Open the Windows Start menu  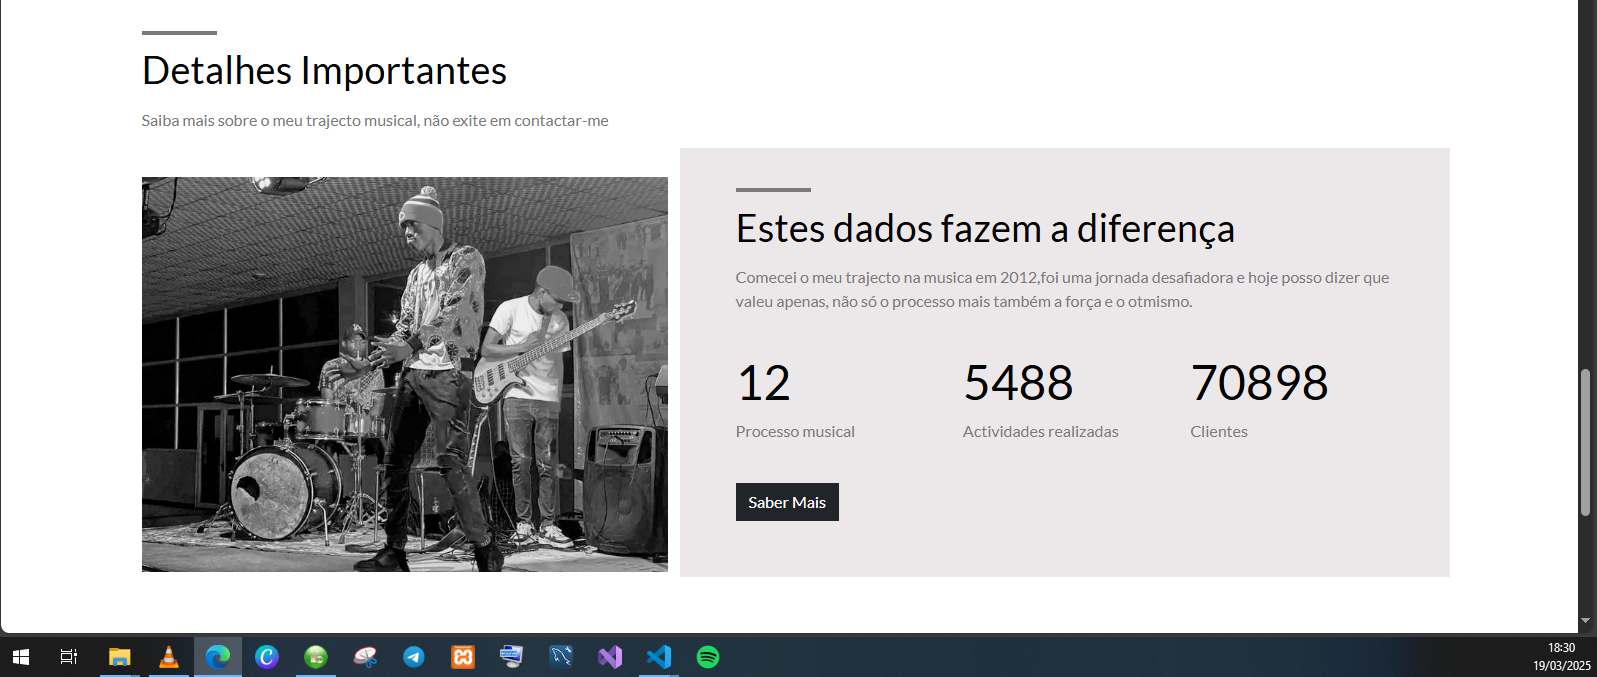click(21, 657)
